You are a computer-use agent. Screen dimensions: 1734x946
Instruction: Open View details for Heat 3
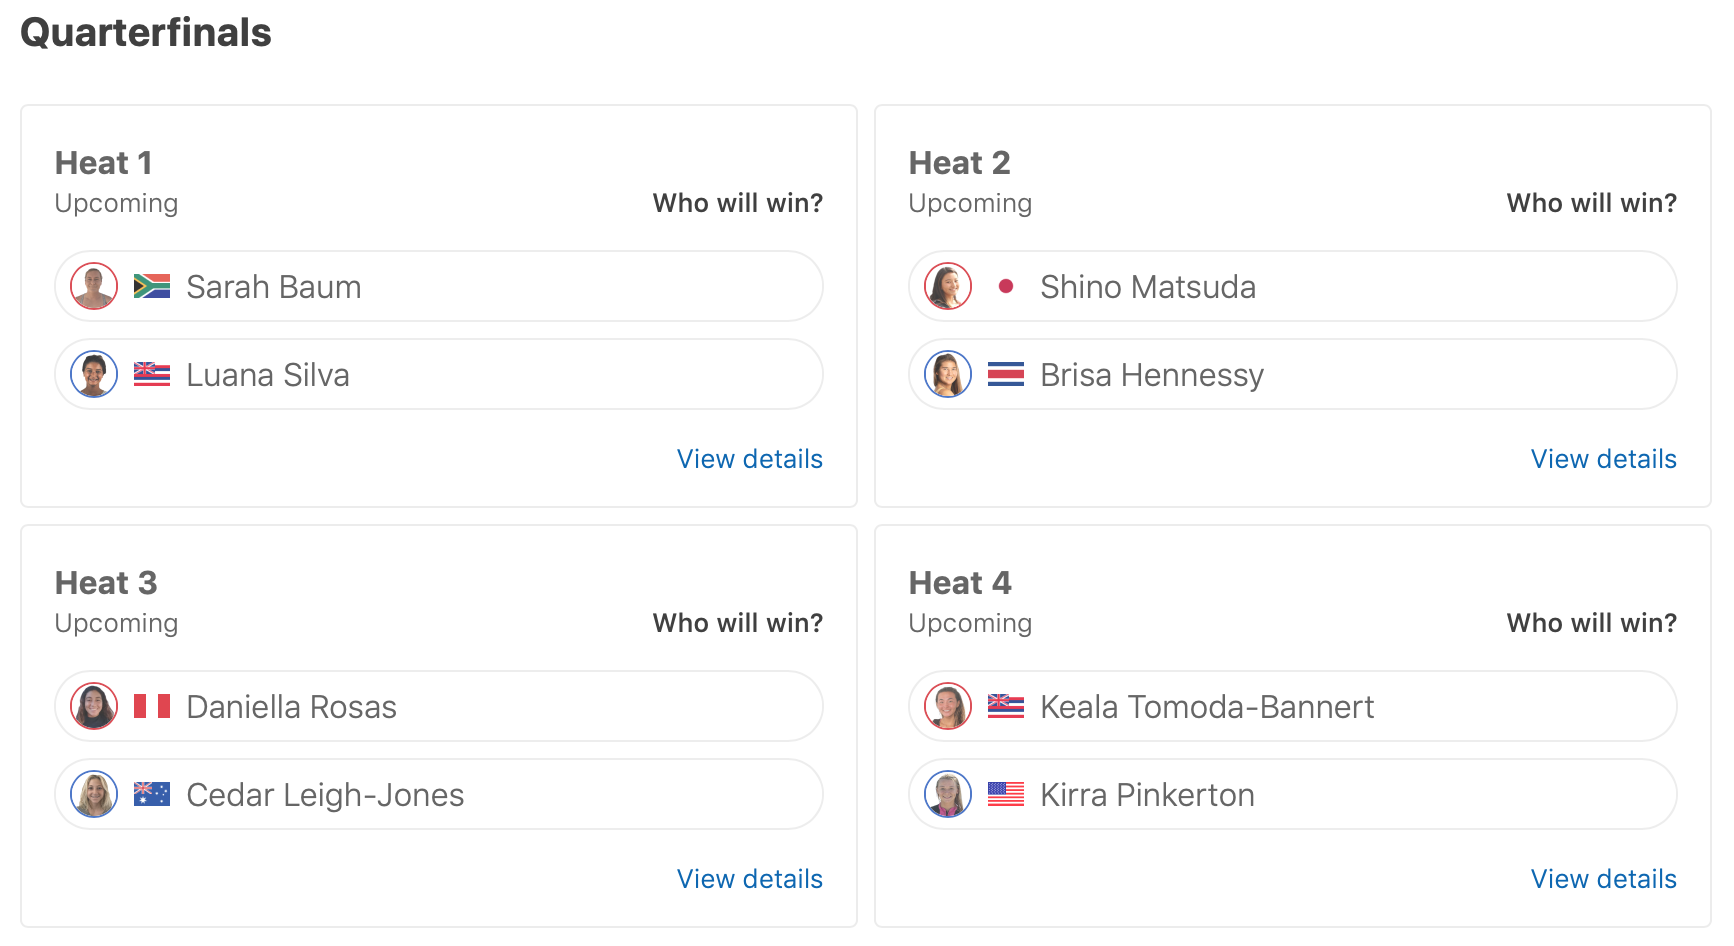[749, 879]
